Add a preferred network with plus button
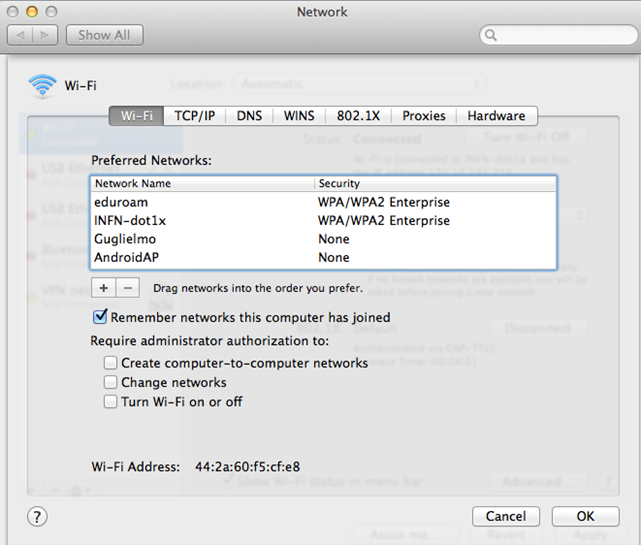The width and height of the screenshot is (641, 545). (104, 288)
